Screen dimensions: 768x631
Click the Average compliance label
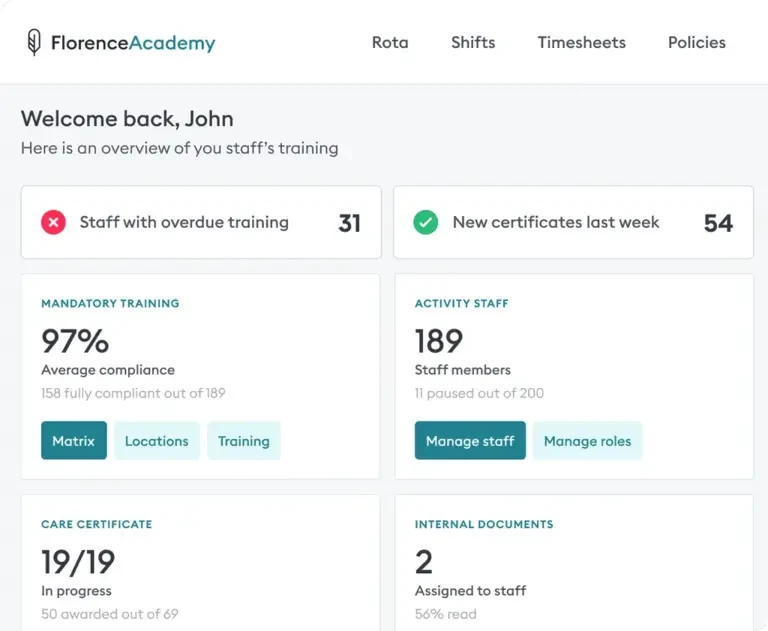(x=108, y=370)
